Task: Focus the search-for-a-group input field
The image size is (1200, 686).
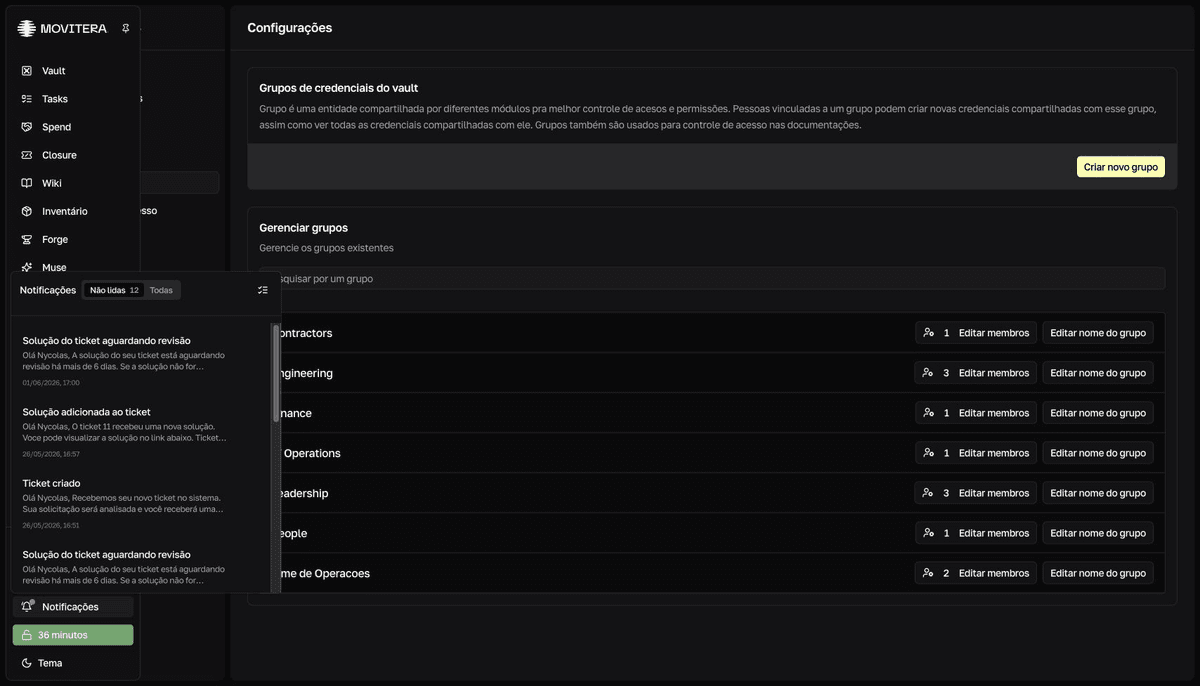Action: (x=712, y=278)
